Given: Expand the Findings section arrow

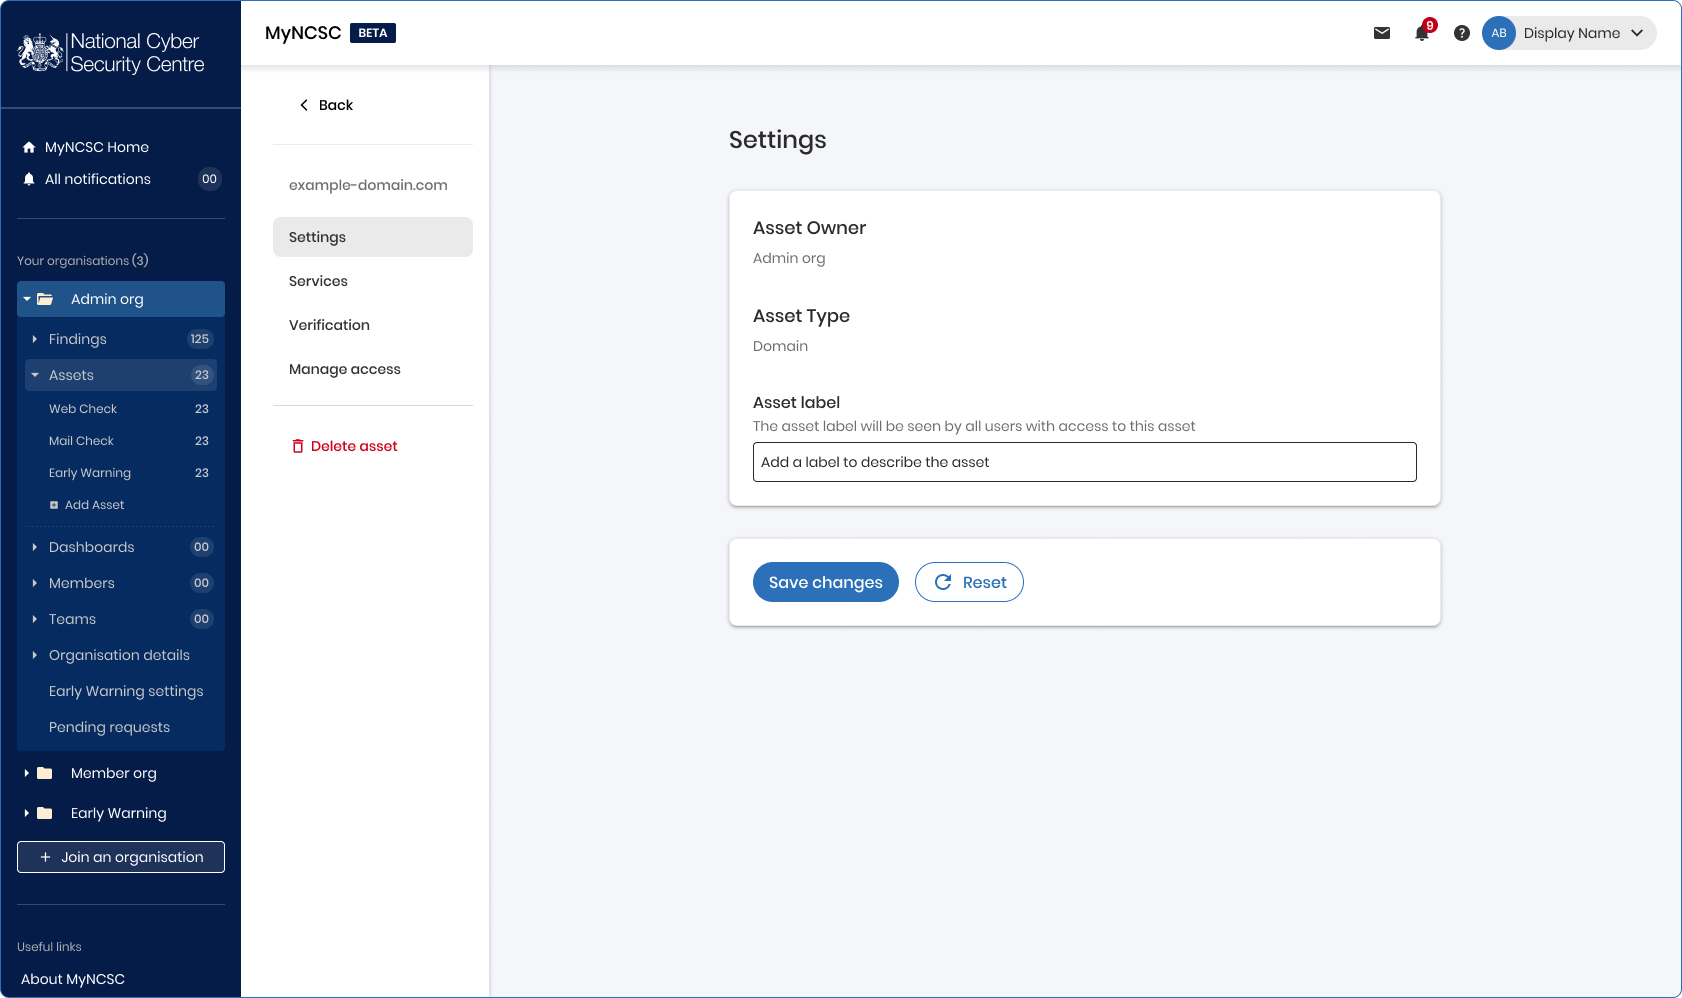Looking at the screenshot, I should point(35,339).
